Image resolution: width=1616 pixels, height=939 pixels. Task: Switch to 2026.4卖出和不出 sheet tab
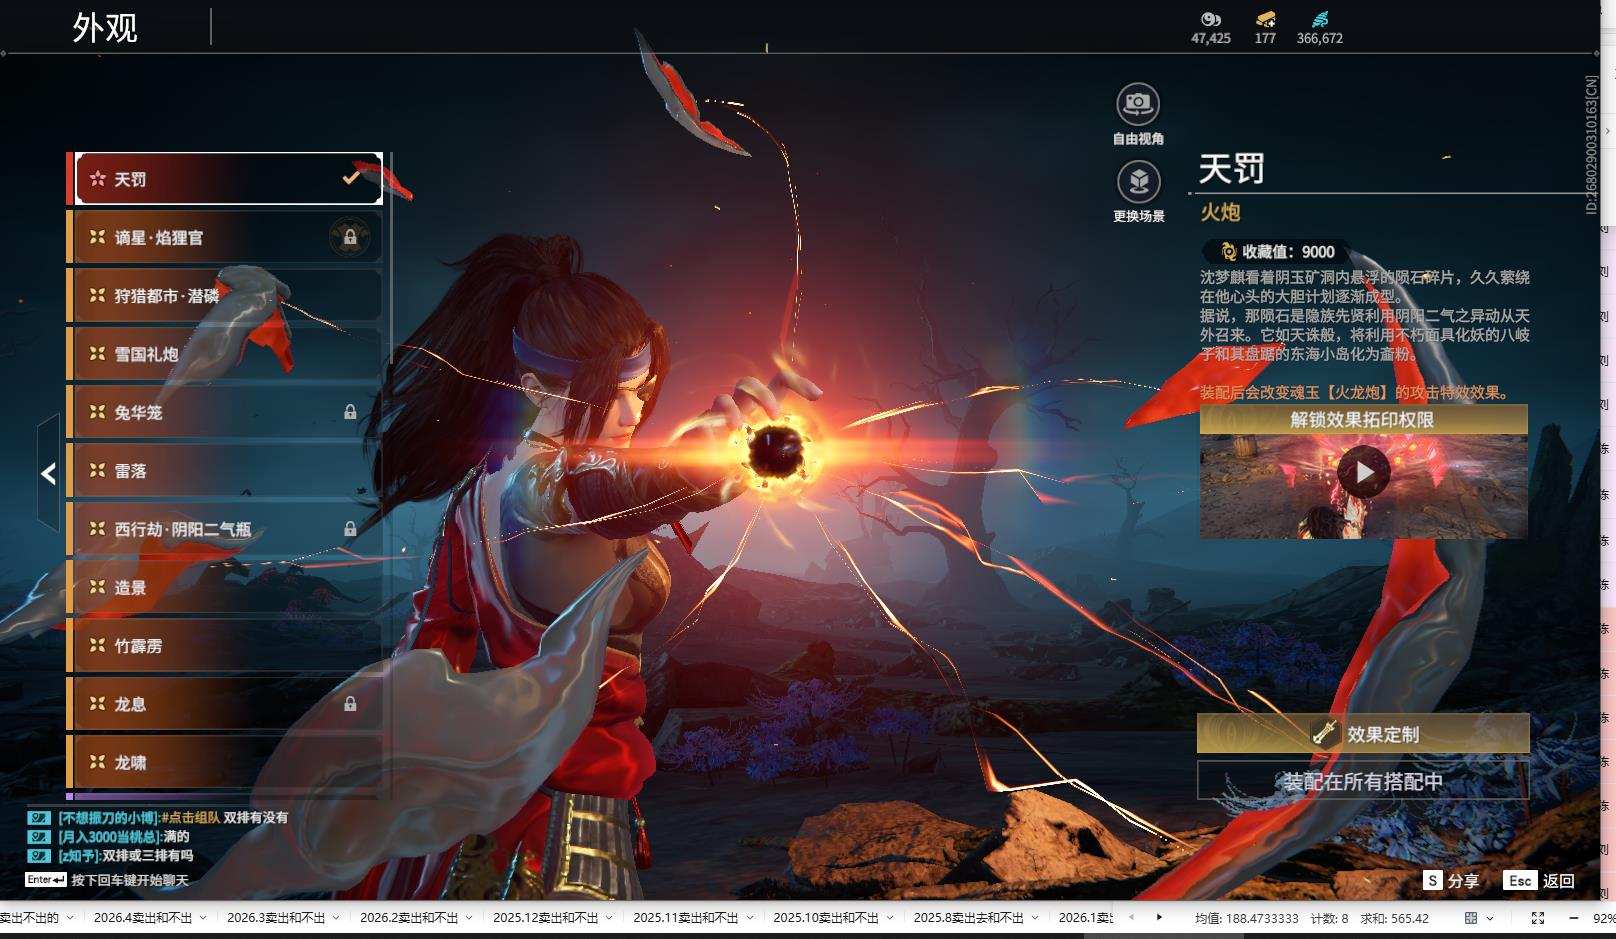143,918
